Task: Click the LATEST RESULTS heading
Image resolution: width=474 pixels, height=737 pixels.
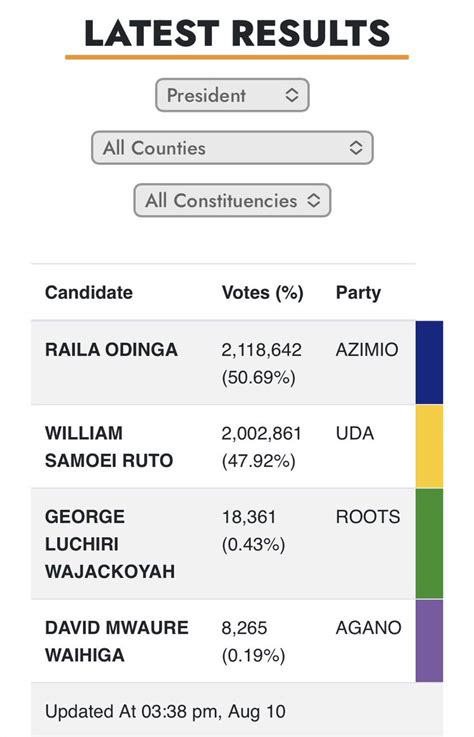Action: [237, 33]
